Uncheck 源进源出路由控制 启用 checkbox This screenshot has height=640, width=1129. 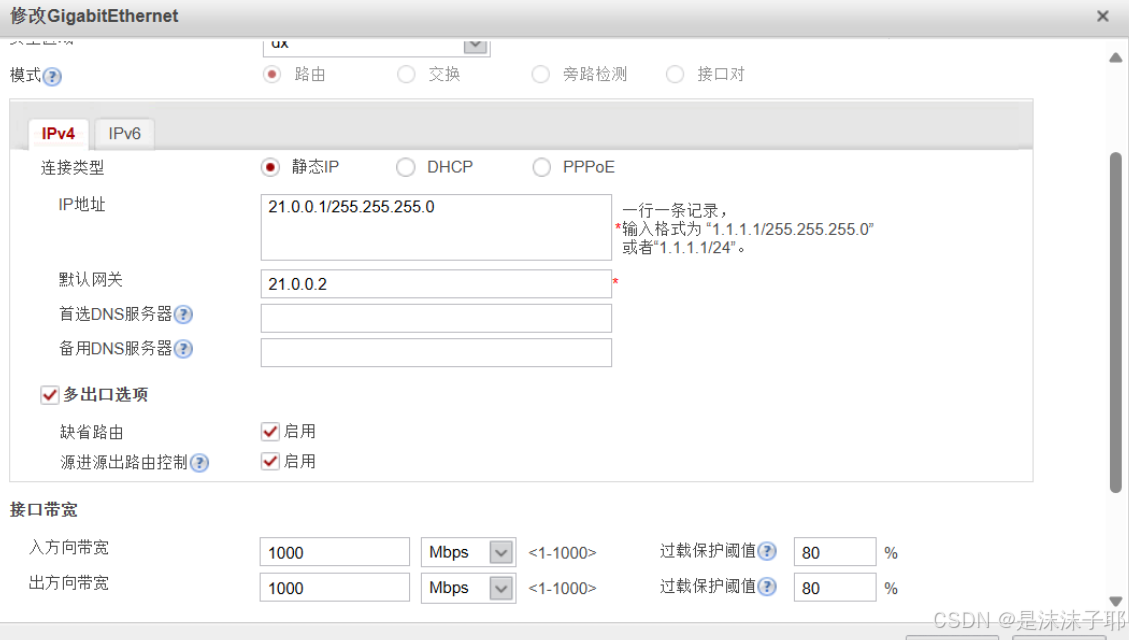(270, 461)
